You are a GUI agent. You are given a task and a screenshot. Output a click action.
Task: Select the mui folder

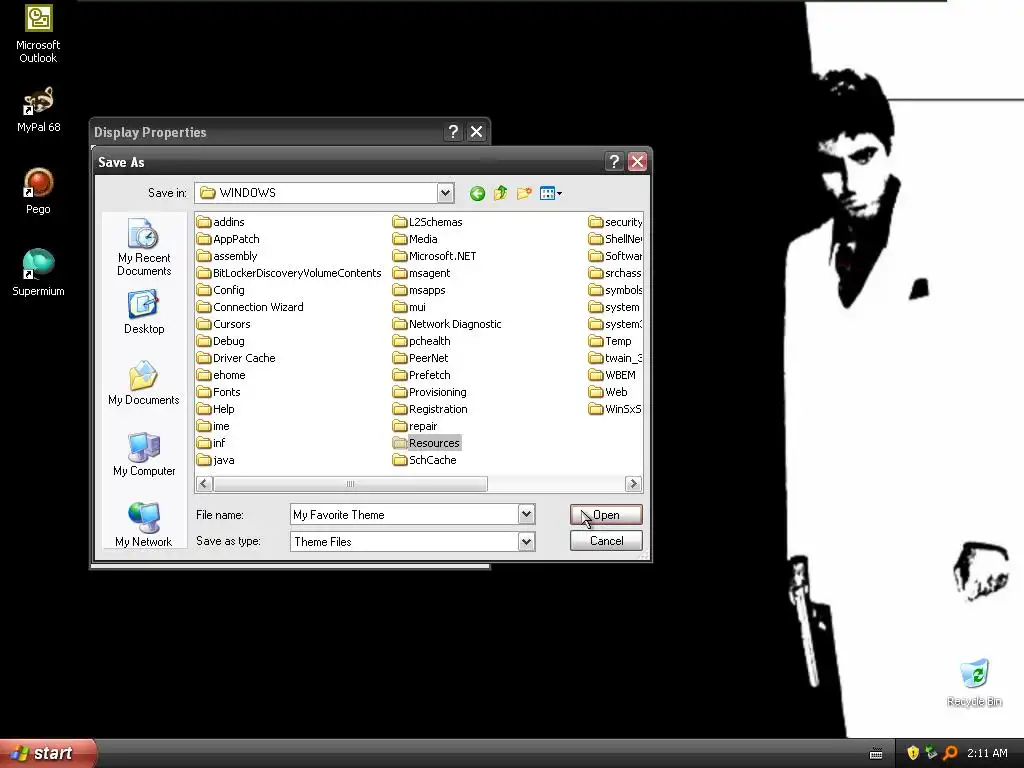[x=409, y=307]
